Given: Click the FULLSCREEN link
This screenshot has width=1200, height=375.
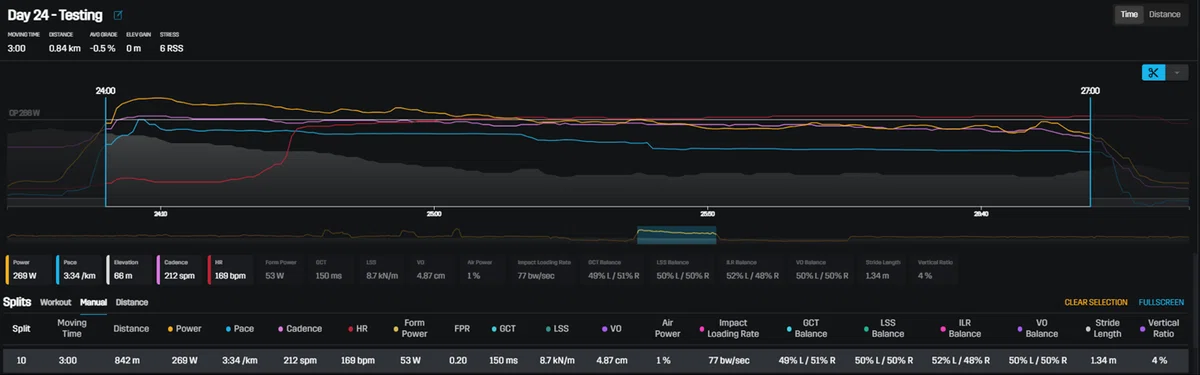Looking at the screenshot, I should tap(1161, 302).
